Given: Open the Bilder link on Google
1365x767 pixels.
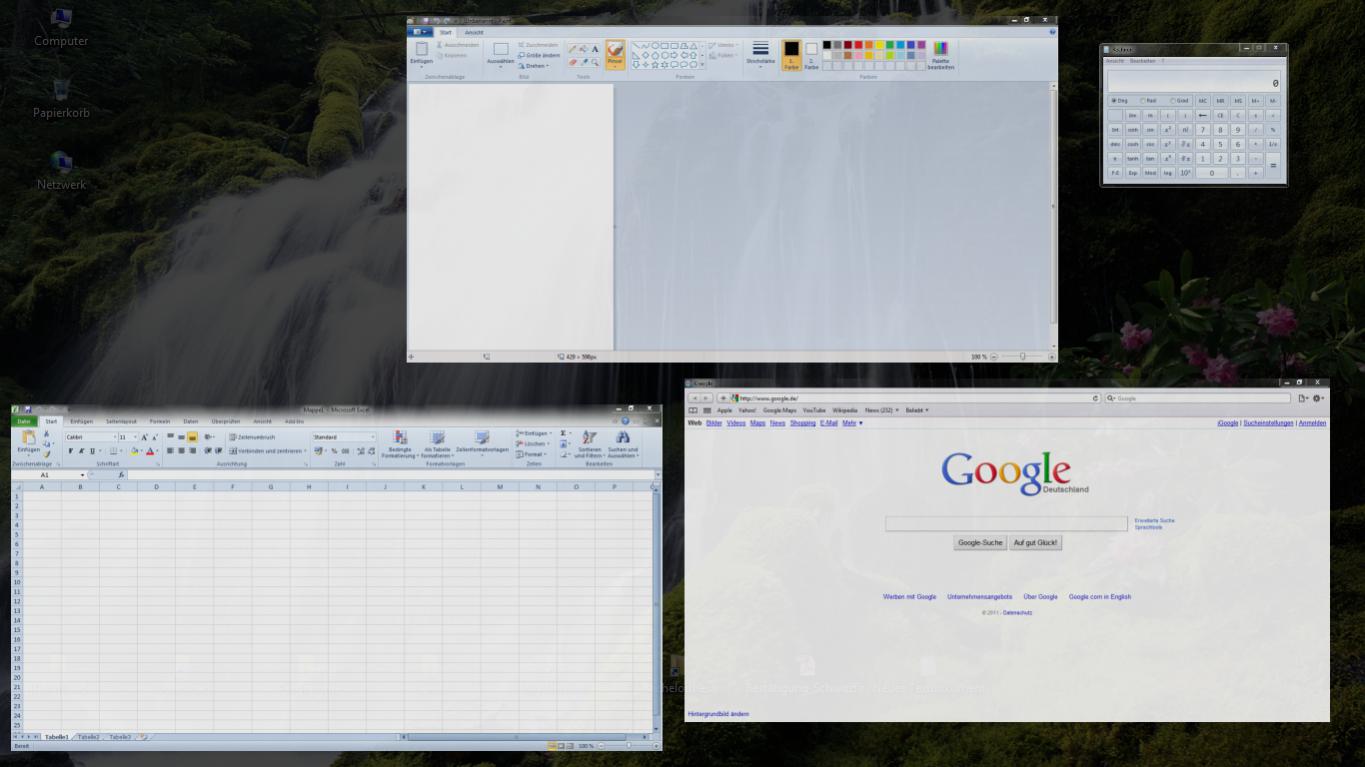Looking at the screenshot, I should point(714,423).
